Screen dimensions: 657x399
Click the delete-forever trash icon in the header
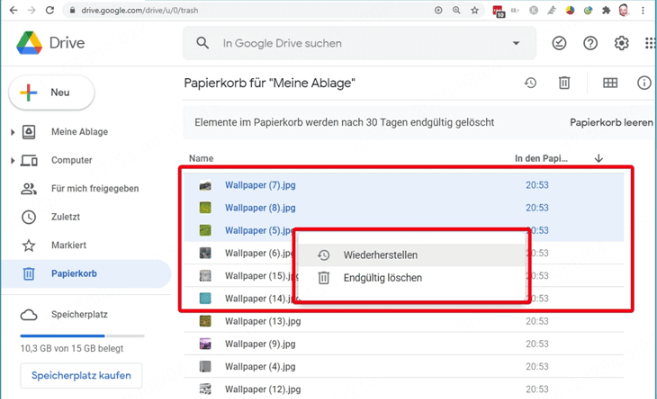coord(564,83)
